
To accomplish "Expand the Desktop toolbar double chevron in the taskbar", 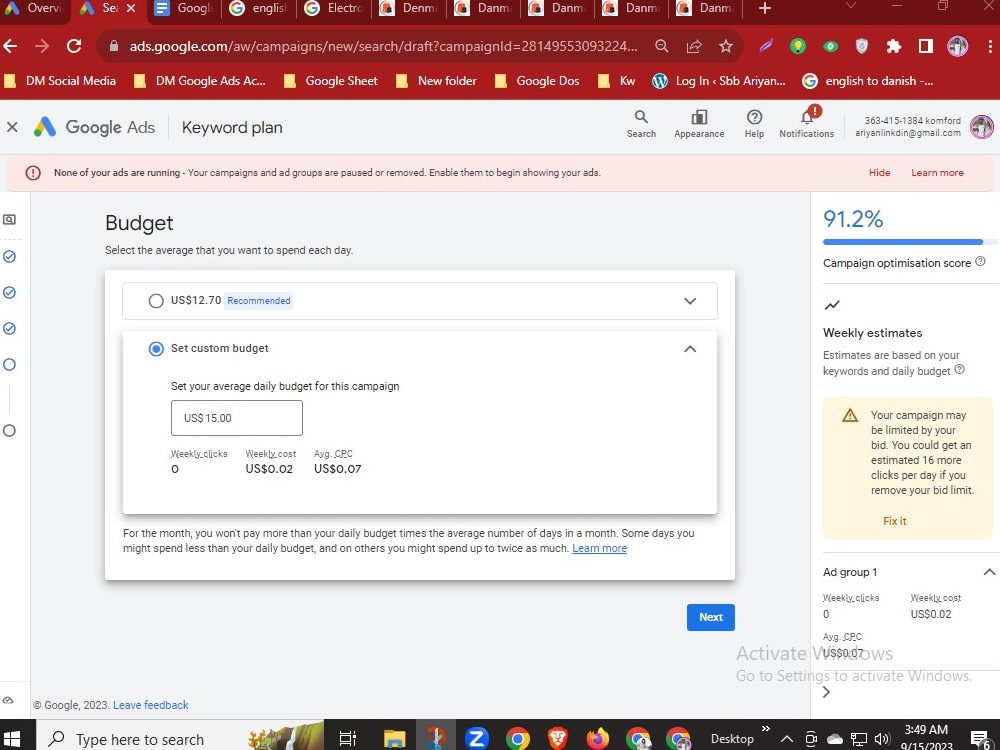I will [766, 729].
